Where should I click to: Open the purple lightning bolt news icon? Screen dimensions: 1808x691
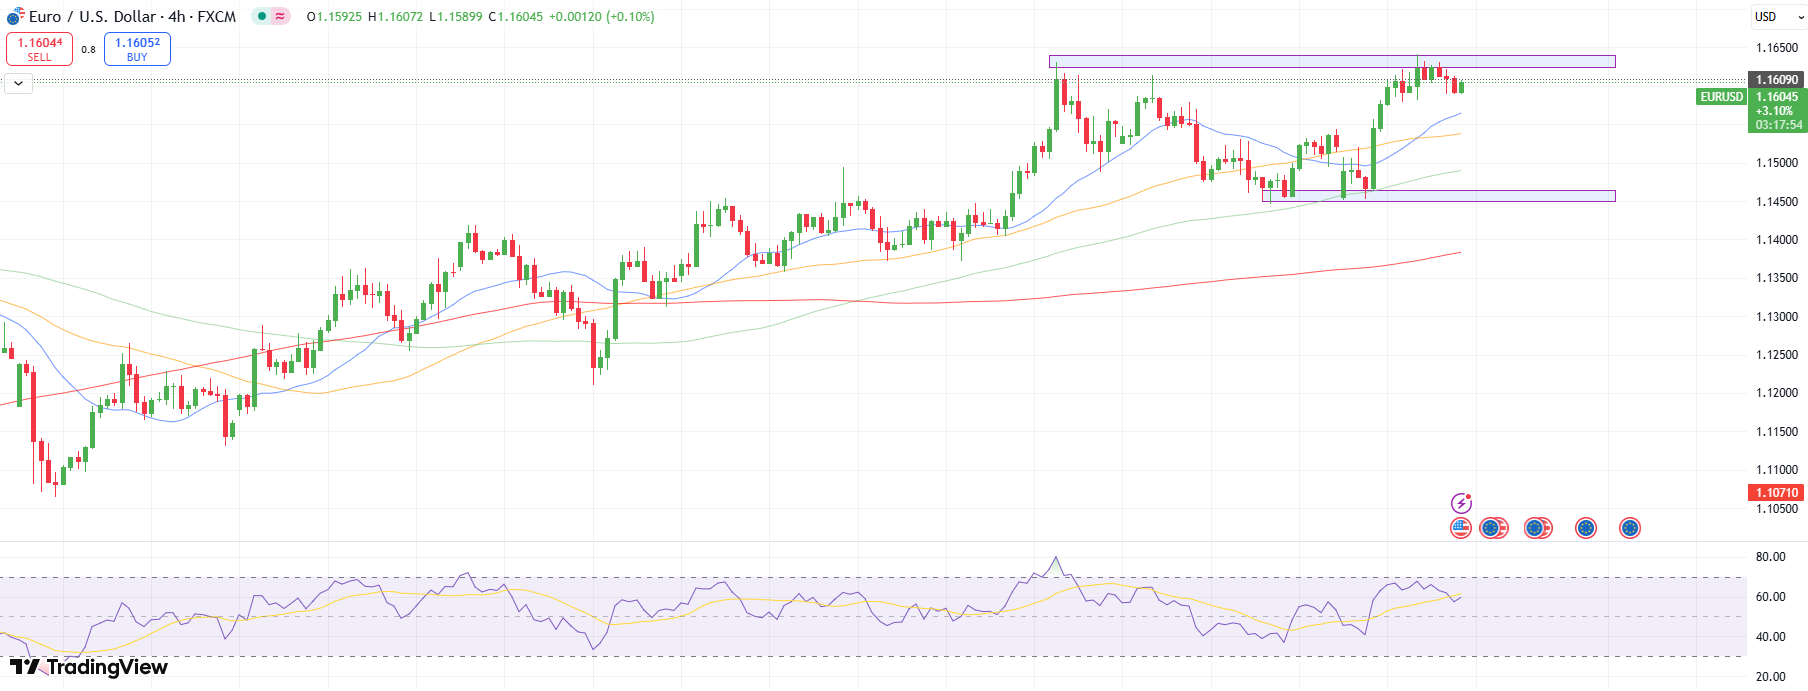pos(1461,503)
